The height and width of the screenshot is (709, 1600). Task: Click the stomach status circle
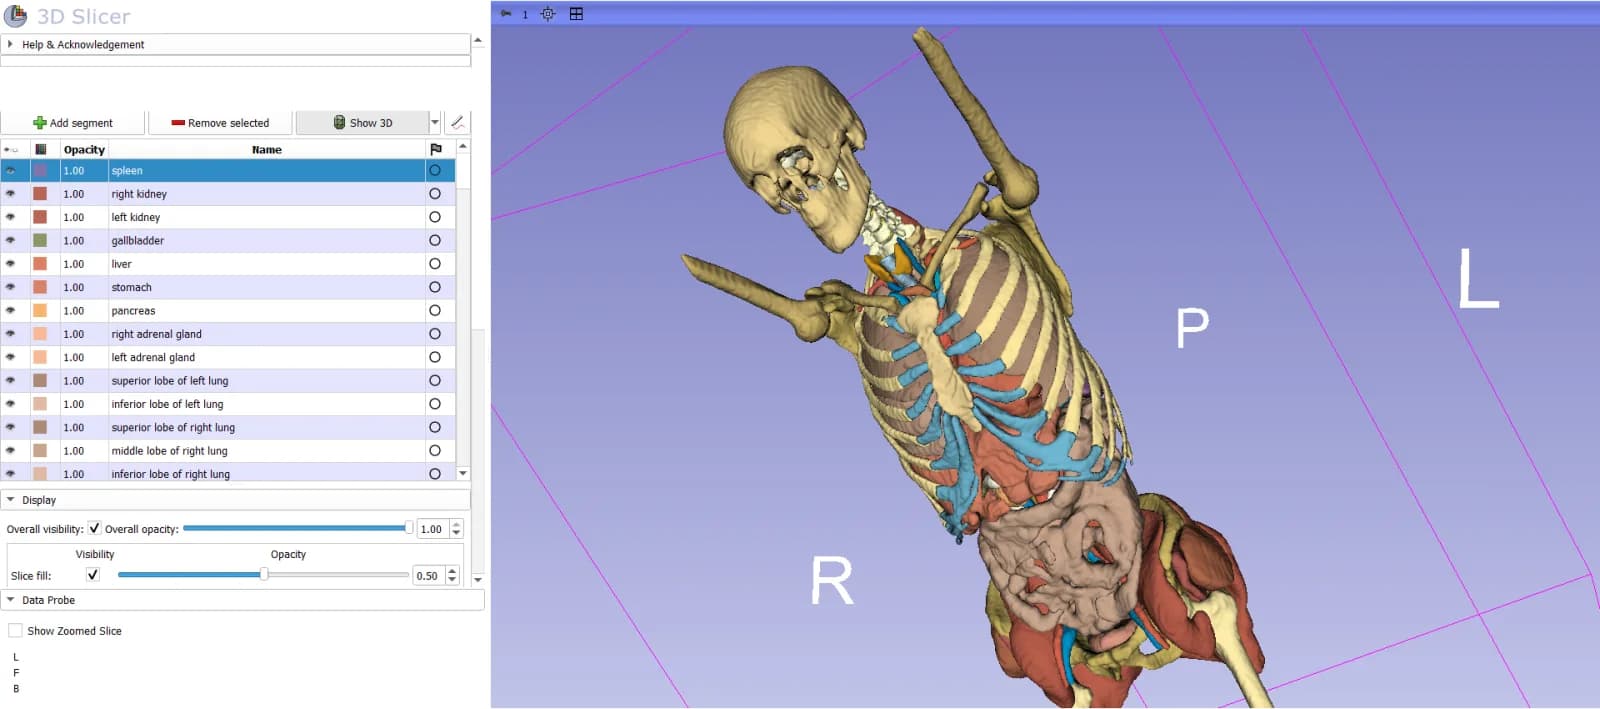point(435,287)
